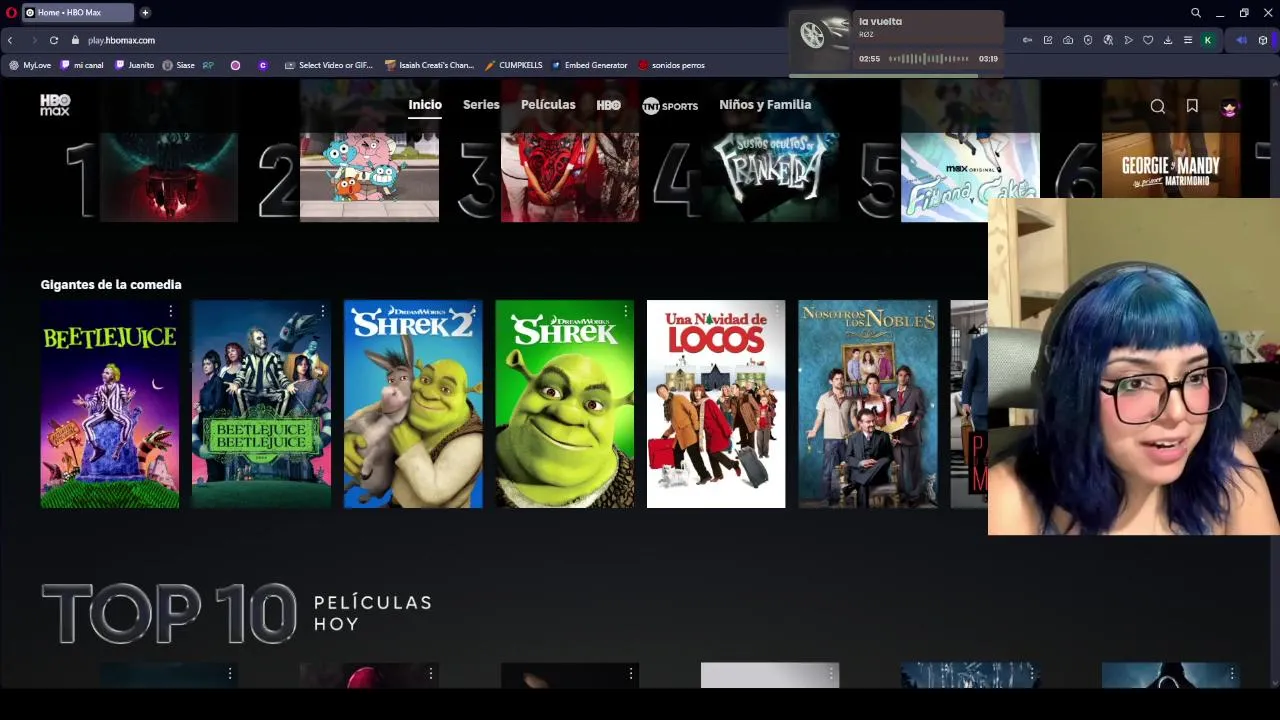Click the heart bookmarks icon in toolbar
Image resolution: width=1280 pixels, height=720 pixels.
(x=1148, y=40)
